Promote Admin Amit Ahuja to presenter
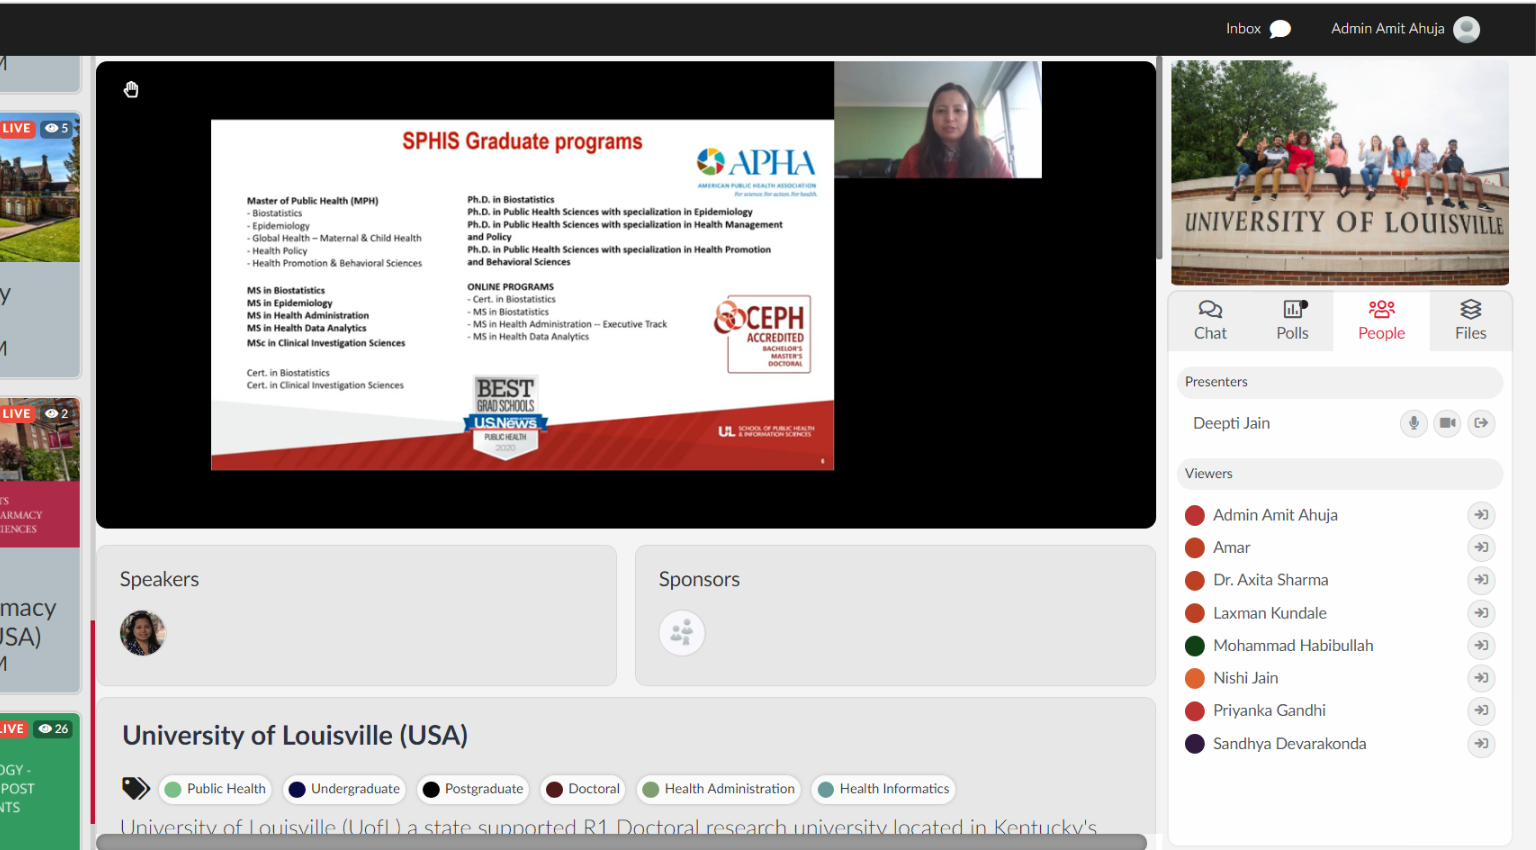Screen dimensions: 1536x850 tap(1481, 515)
